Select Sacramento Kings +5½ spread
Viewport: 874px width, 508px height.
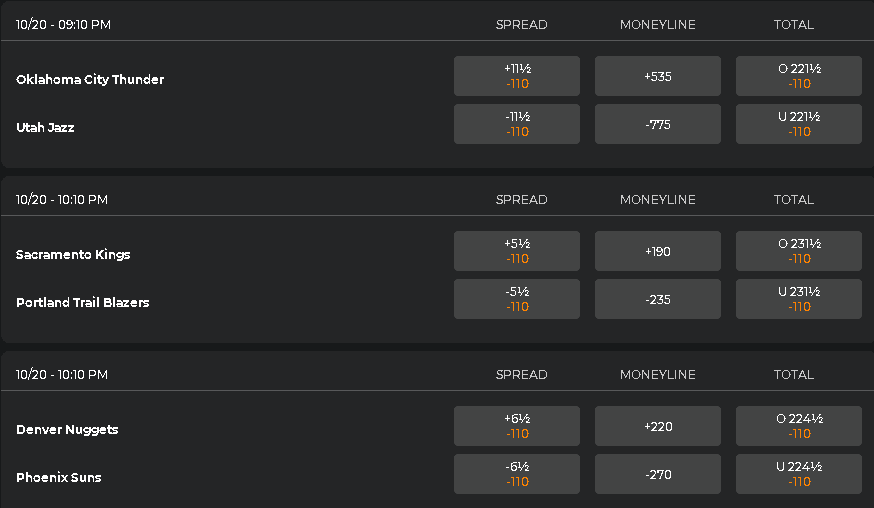click(517, 251)
